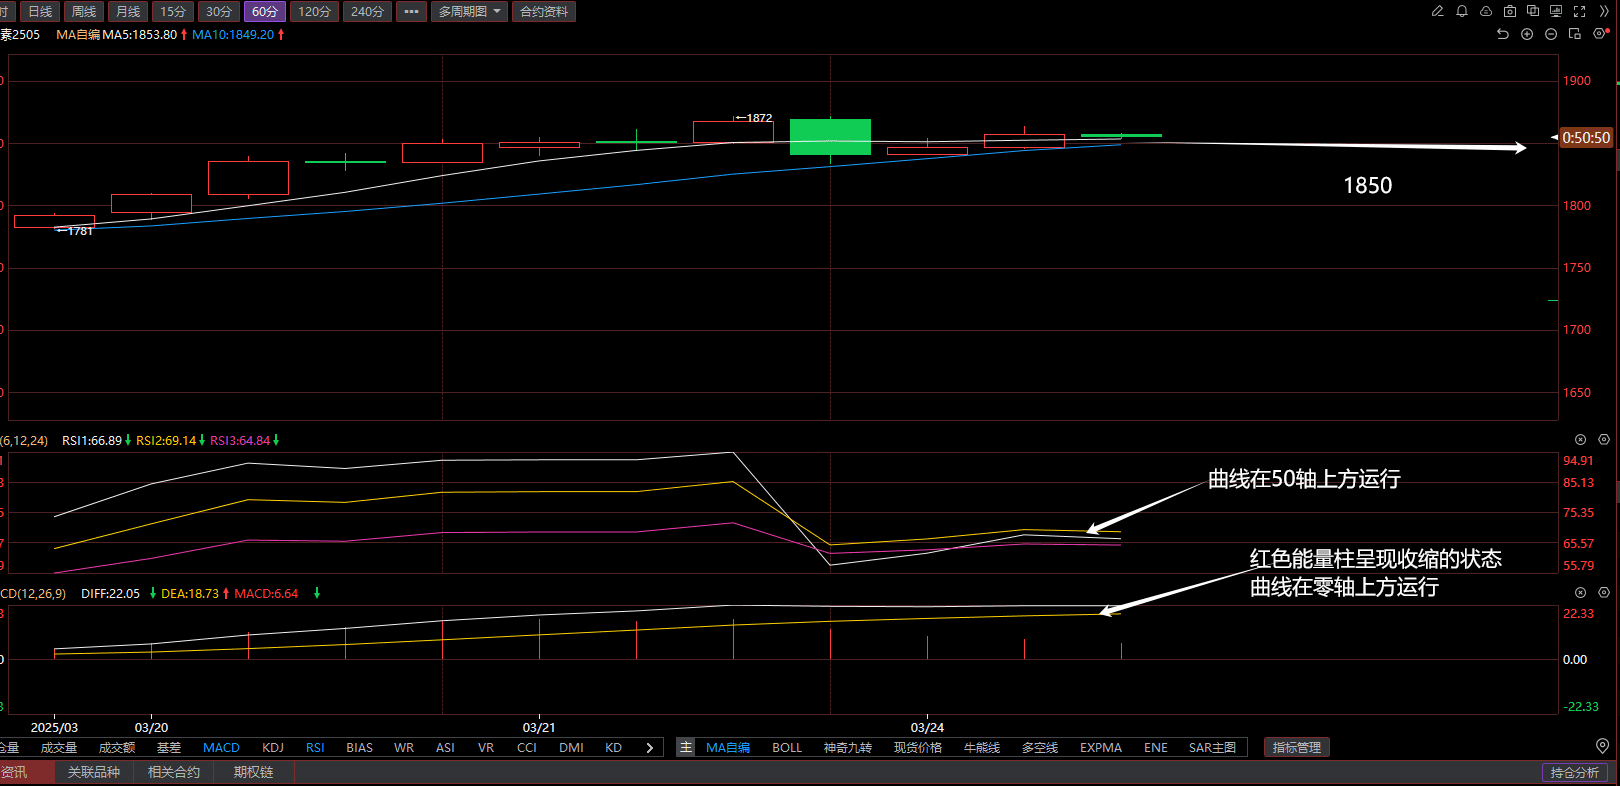Select the 15分 timeframe
The height and width of the screenshot is (786, 1620).
[173, 11]
